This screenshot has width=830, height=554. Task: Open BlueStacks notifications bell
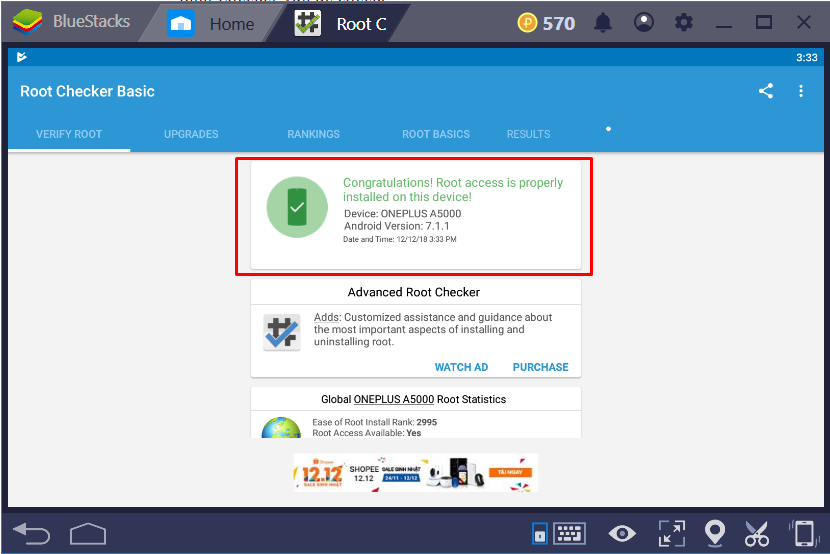[x=603, y=23]
